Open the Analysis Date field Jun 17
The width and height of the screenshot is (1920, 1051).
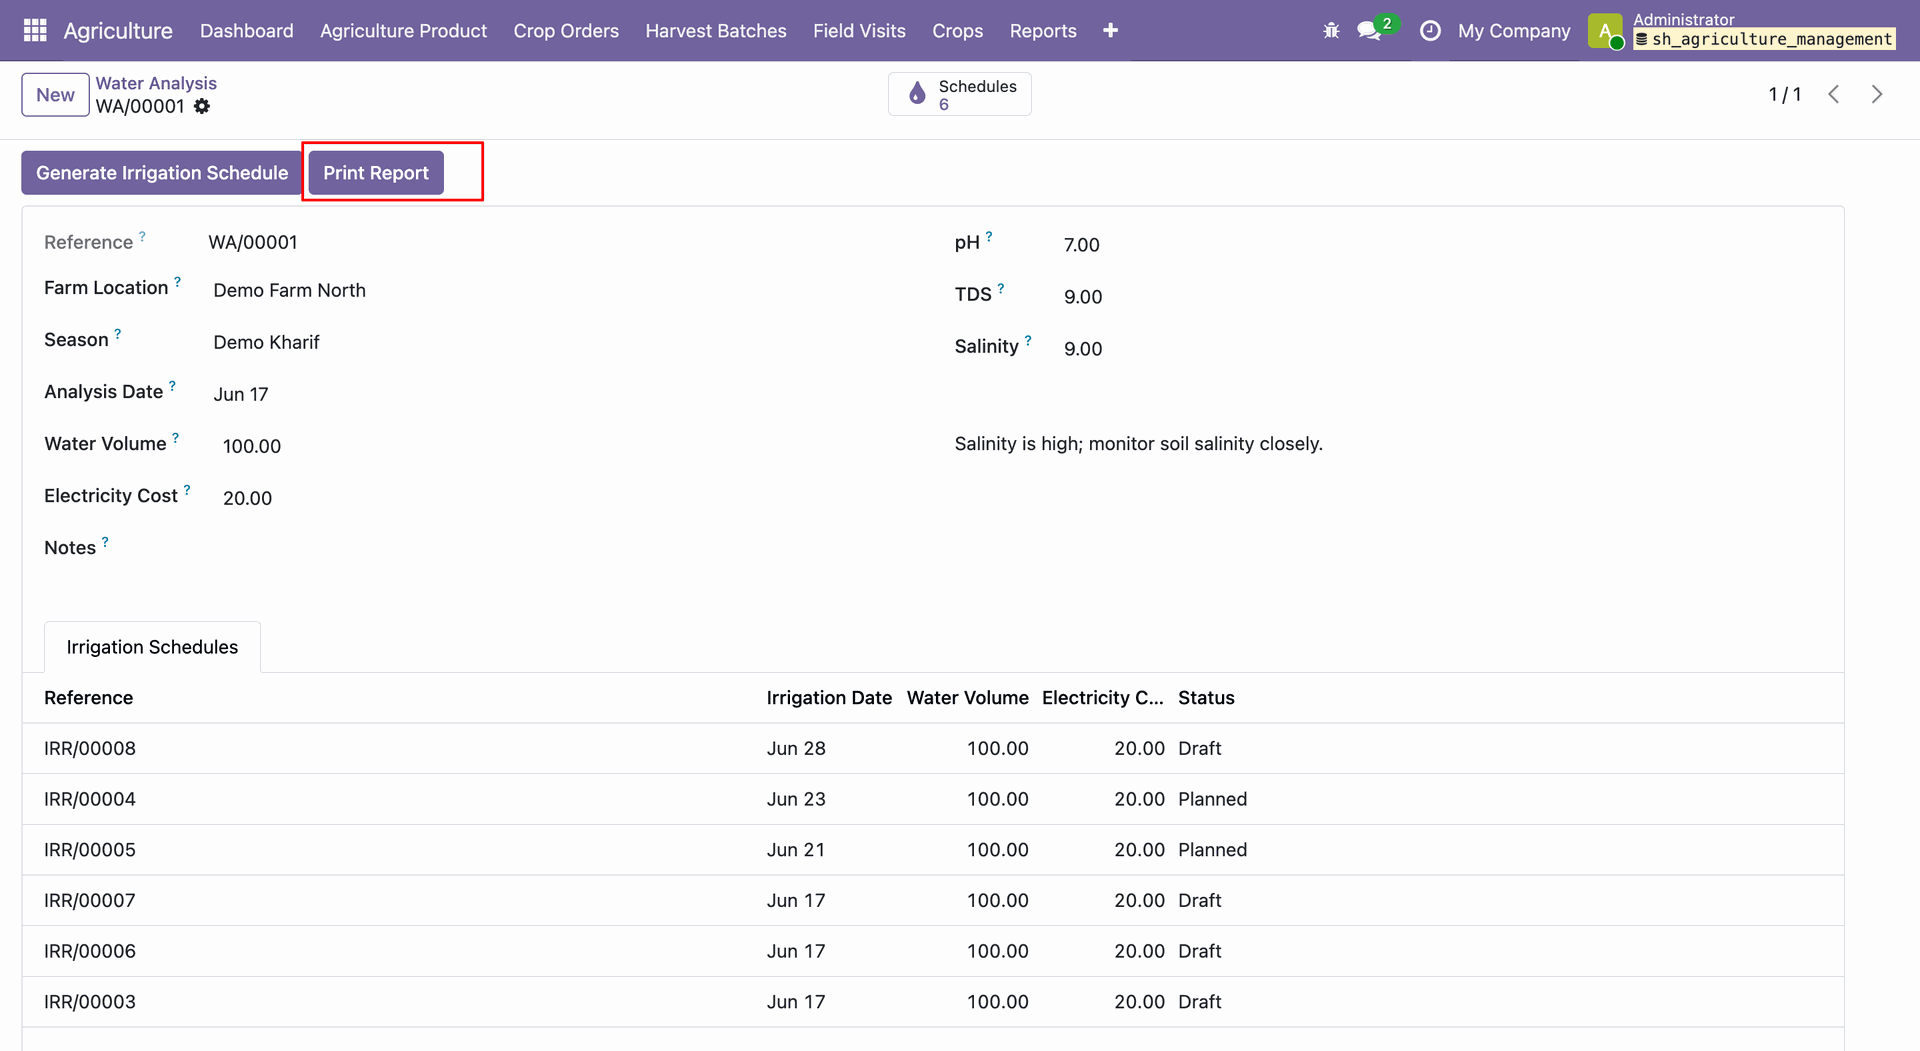pos(241,394)
